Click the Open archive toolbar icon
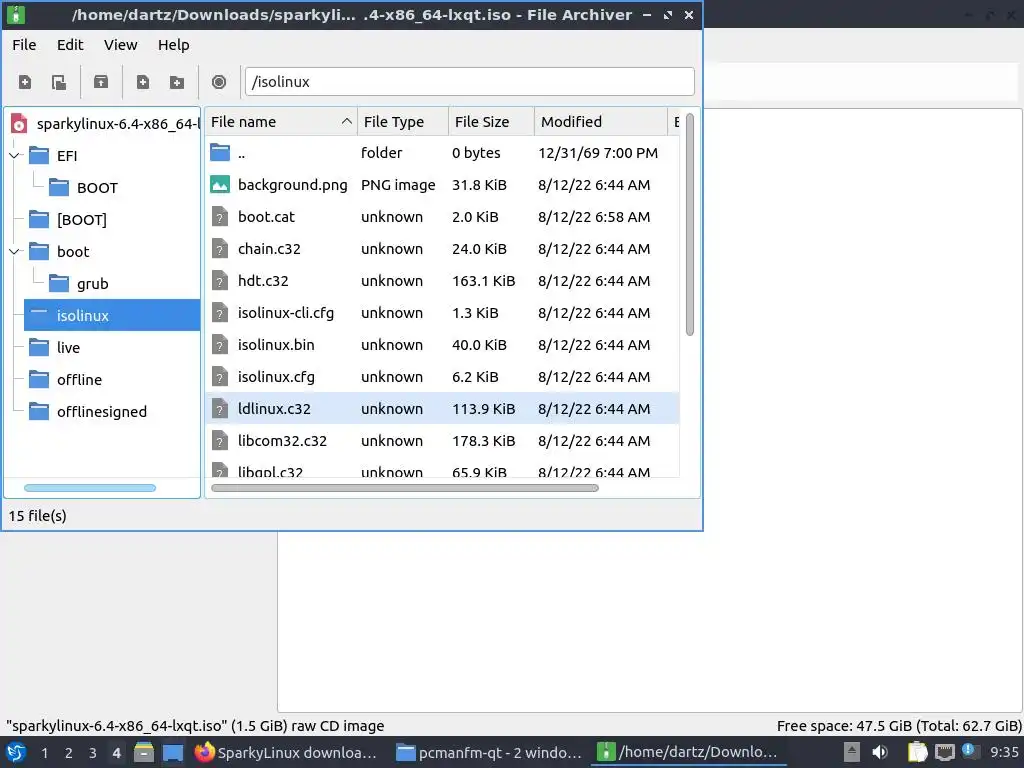 (x=59, y=82)
